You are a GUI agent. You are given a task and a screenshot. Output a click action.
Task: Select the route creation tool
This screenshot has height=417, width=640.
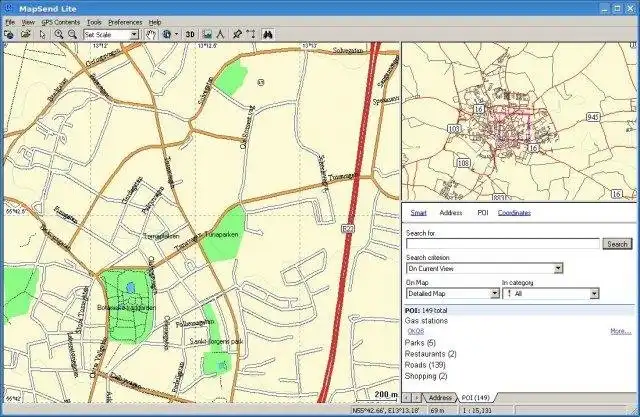click(251, 35)
